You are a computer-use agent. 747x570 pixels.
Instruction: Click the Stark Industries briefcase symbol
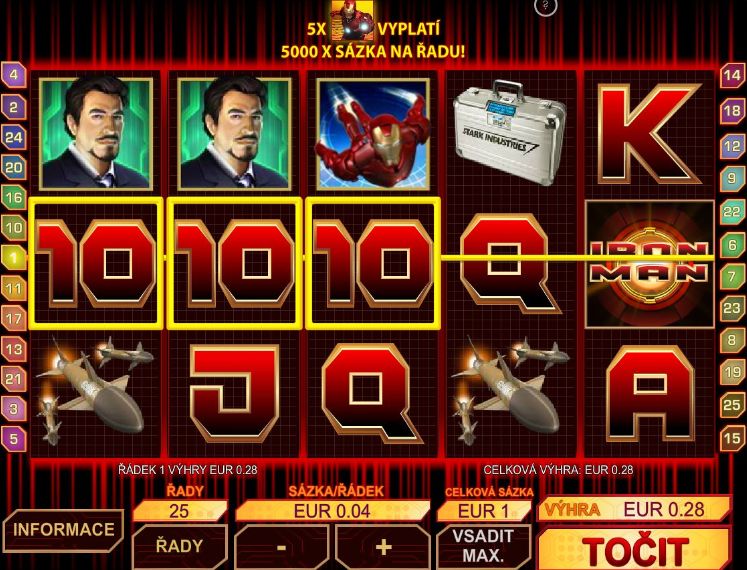pos(509,132)
